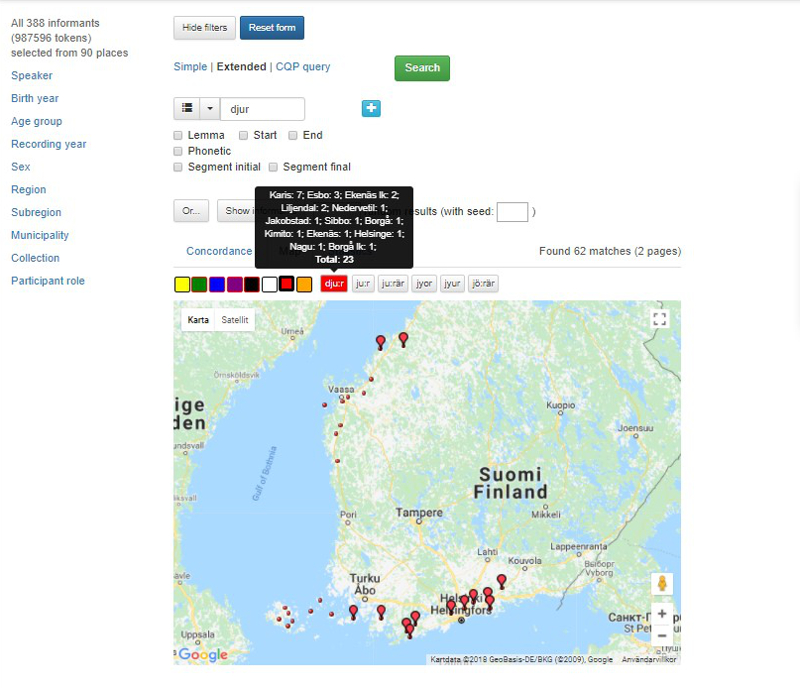This screenshot has height=688, width=800.
Task: Click the red map pin near Lahti
Action: pyautogui.click(x=501, y=580)
